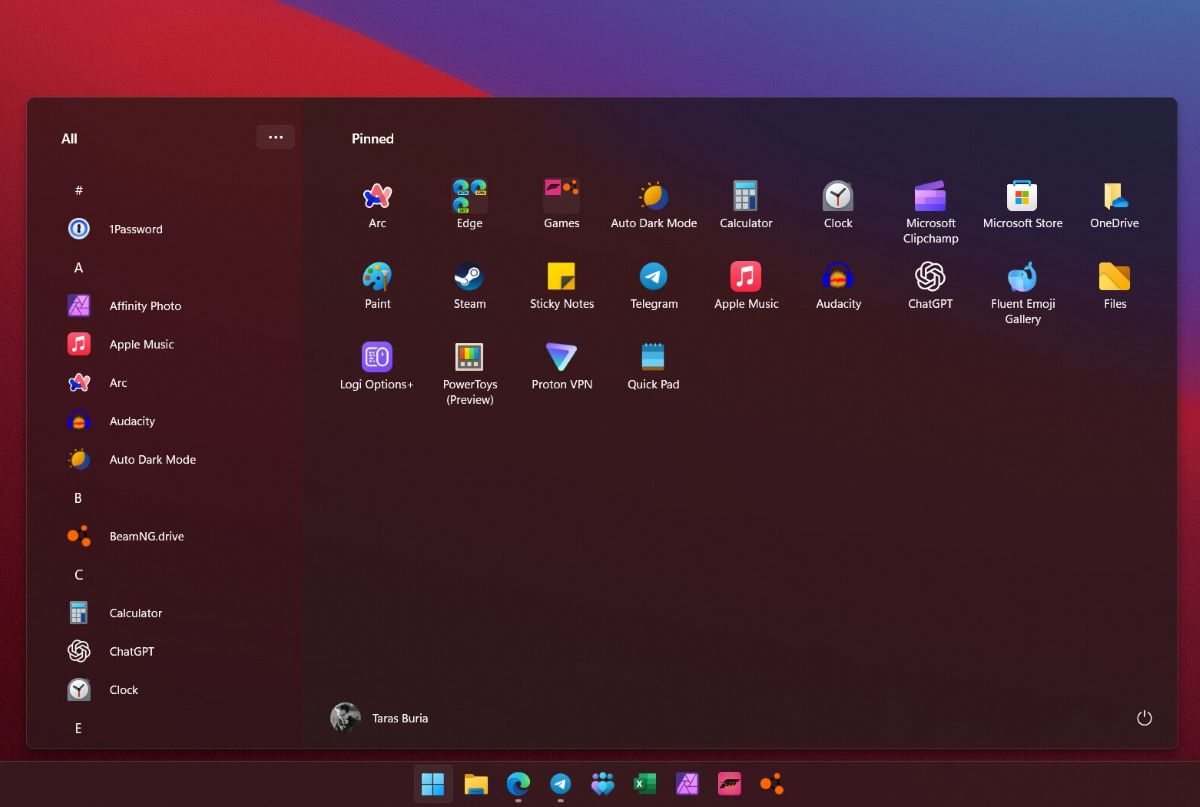Jump to letter index via header A
The height and width of the screenshot is (807, 1200).
click(x=78, y=268)
